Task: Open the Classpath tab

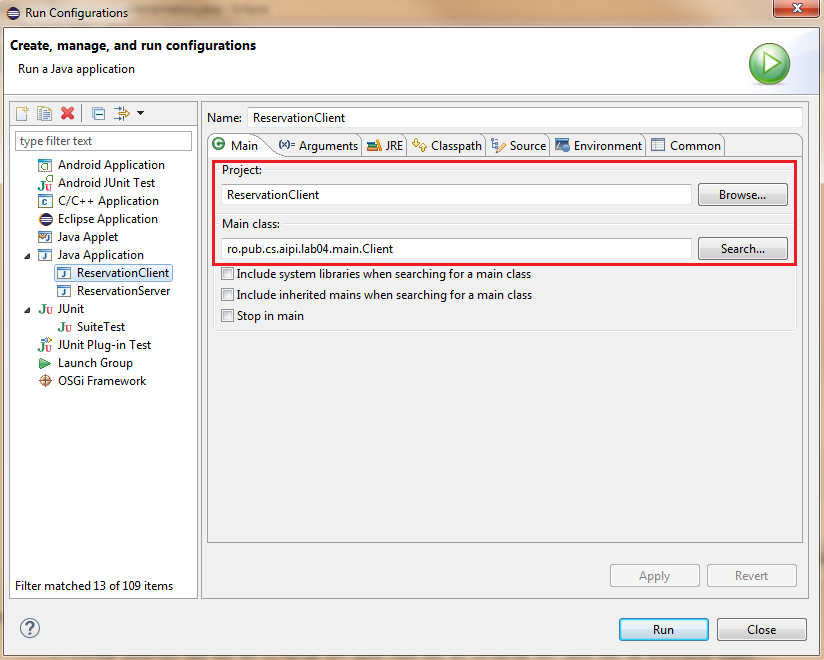Action: [447, 146]
